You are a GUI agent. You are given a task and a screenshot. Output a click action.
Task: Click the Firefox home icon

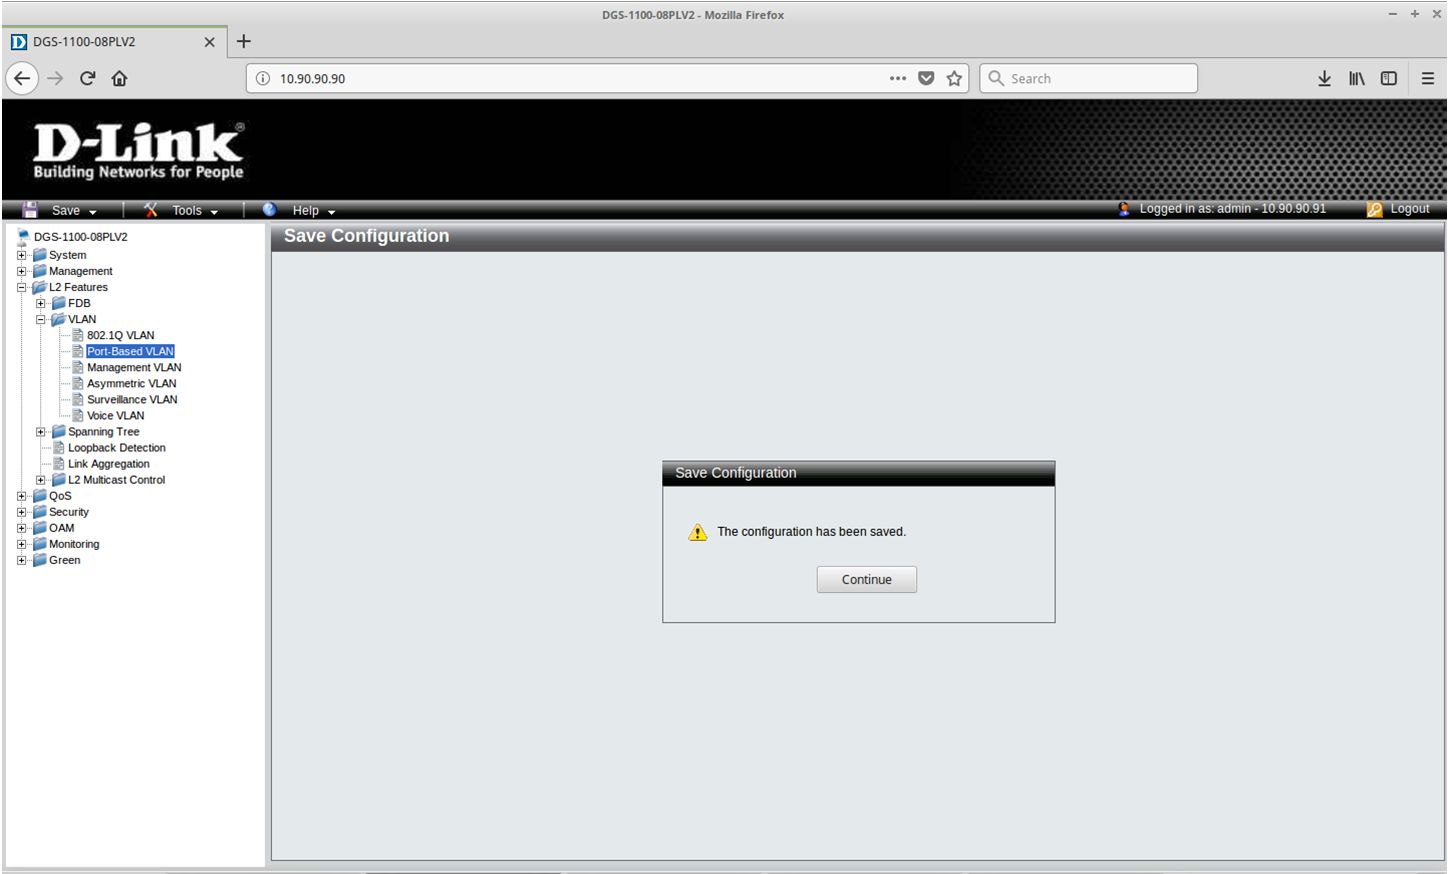119,78
